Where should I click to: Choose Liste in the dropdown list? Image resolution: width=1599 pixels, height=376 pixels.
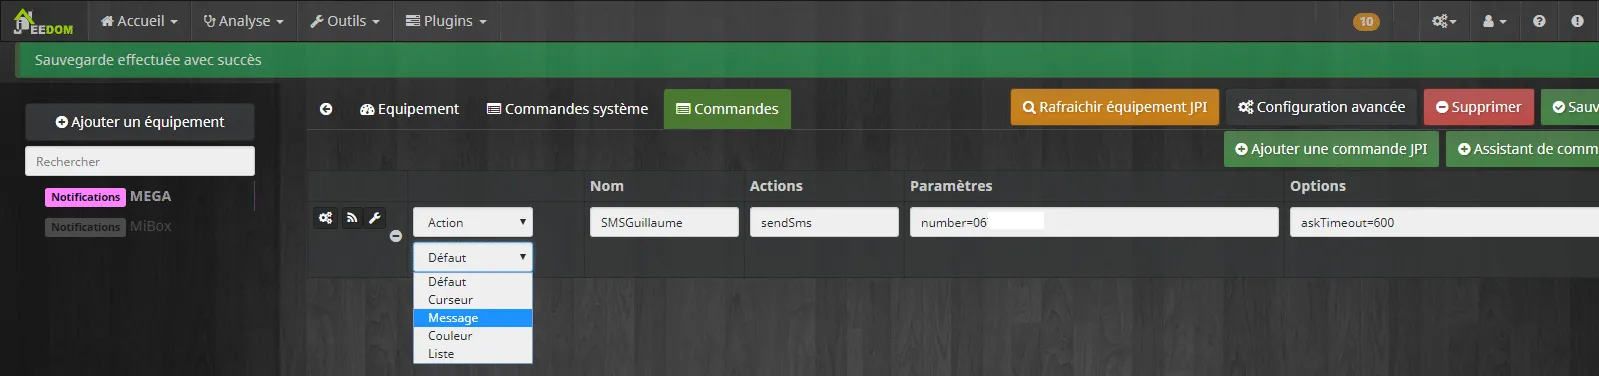tap(473, 354)
